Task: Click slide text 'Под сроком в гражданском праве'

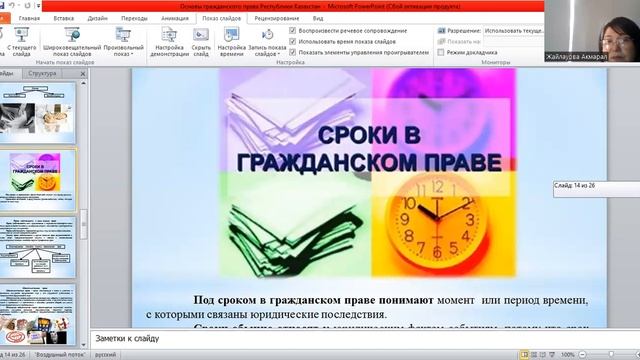Action: point(284,300)
